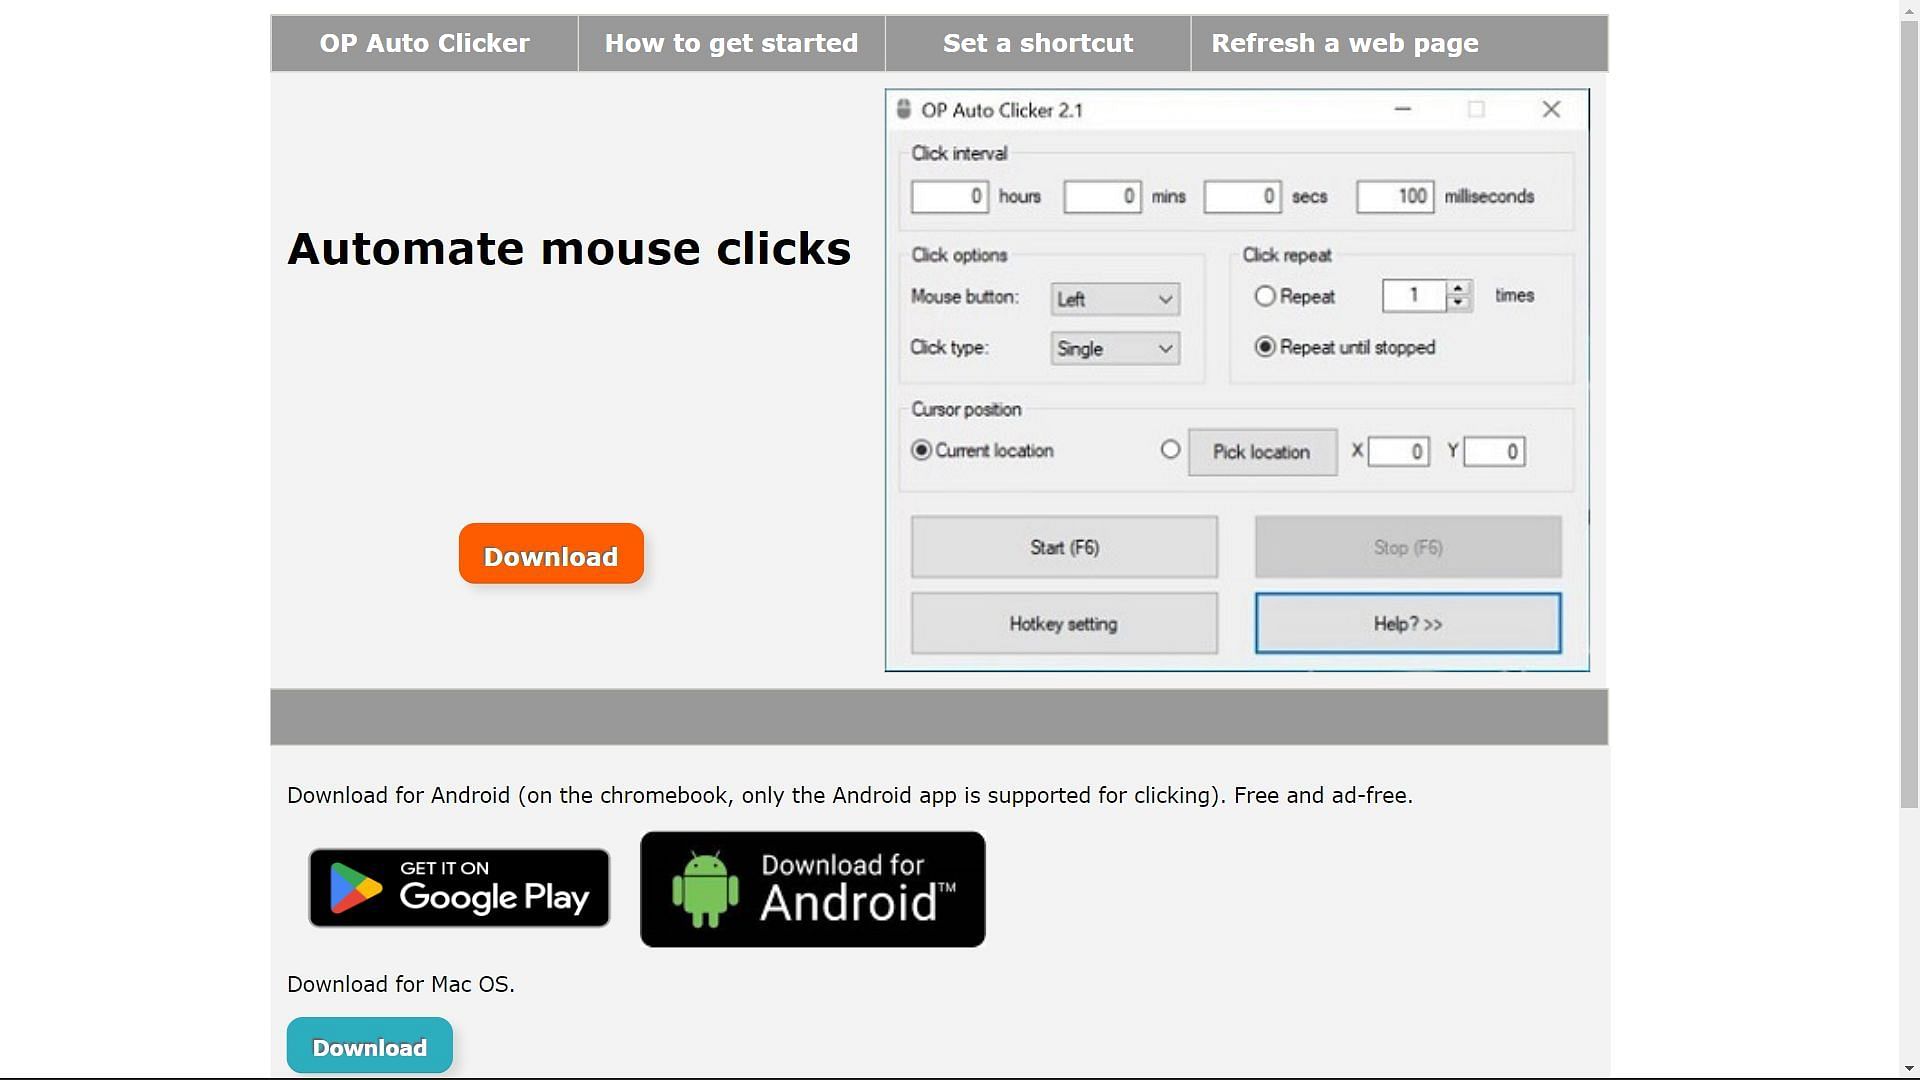Image resolution: width=1920 pixels, height=1080 pixels.
Task: Navigate to Set a shortcut tab
Action: tap(1038, 44)
